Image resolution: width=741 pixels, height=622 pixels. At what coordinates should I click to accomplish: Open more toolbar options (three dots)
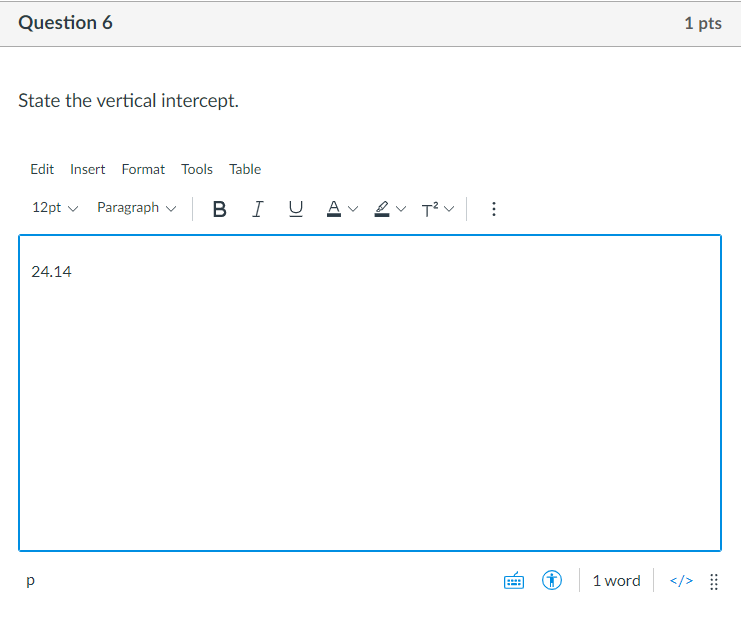pyautogui.click(x=494, y=208)
